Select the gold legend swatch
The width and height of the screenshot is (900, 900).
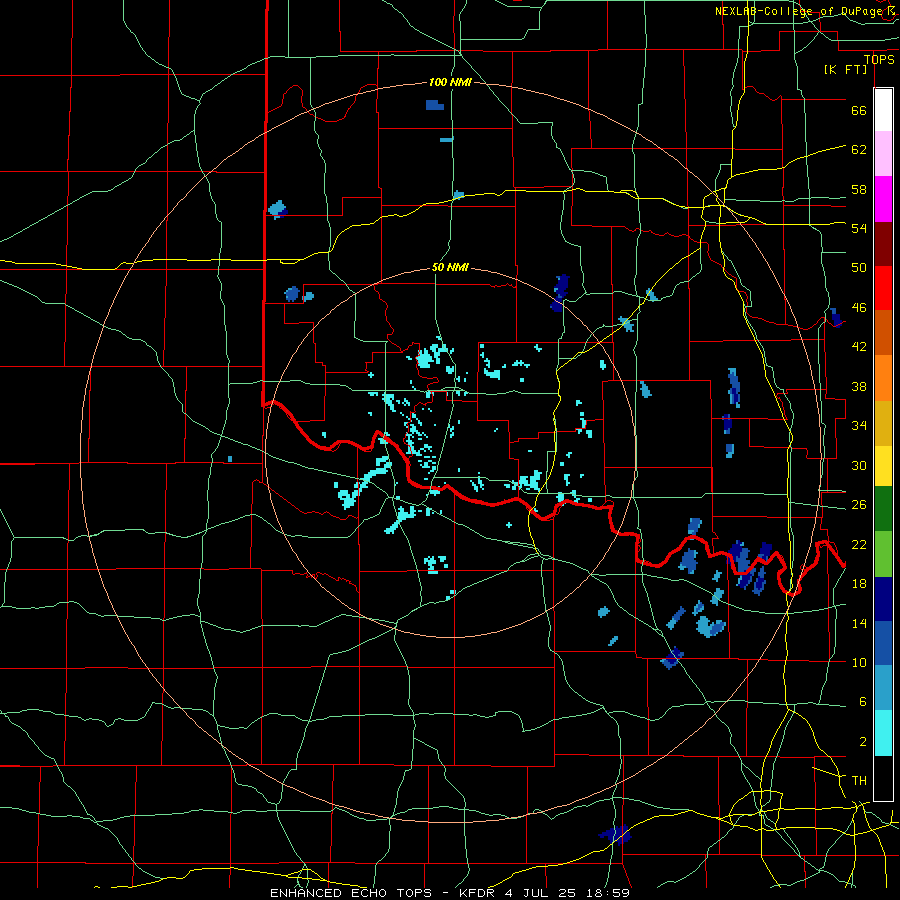883,423
